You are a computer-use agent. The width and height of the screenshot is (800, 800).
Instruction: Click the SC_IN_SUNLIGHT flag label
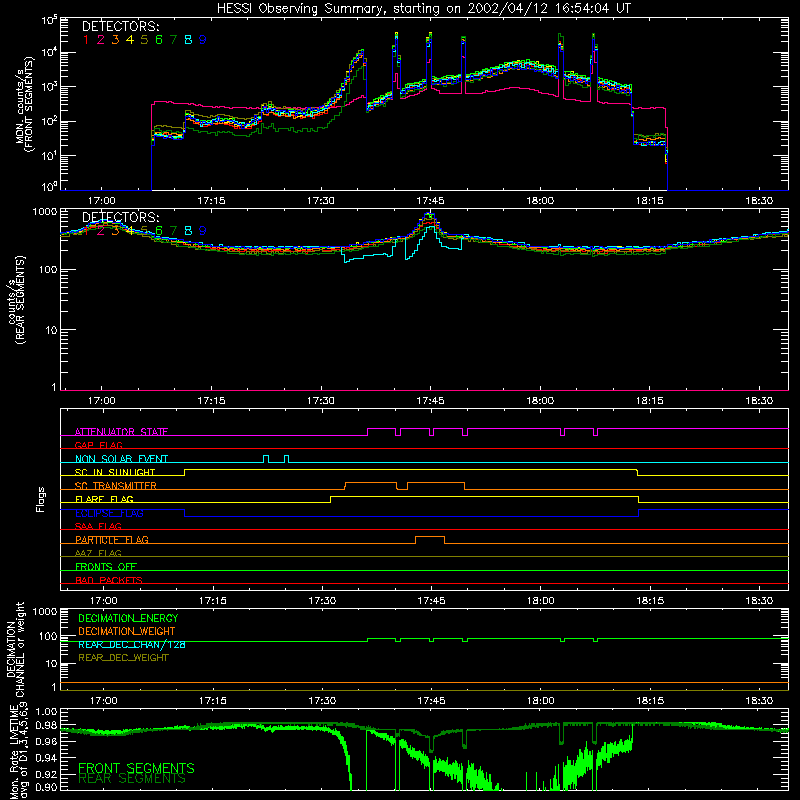[115, 472]
